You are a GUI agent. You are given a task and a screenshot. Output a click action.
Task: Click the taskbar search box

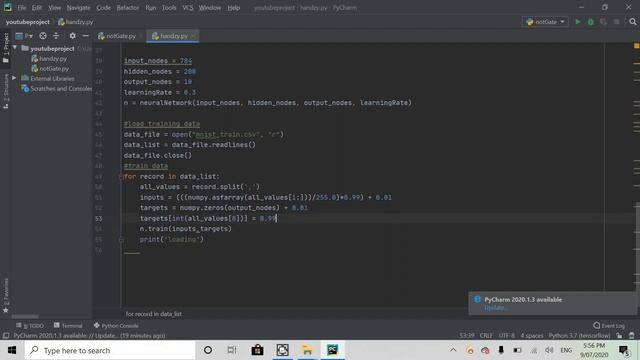[110, 350]
